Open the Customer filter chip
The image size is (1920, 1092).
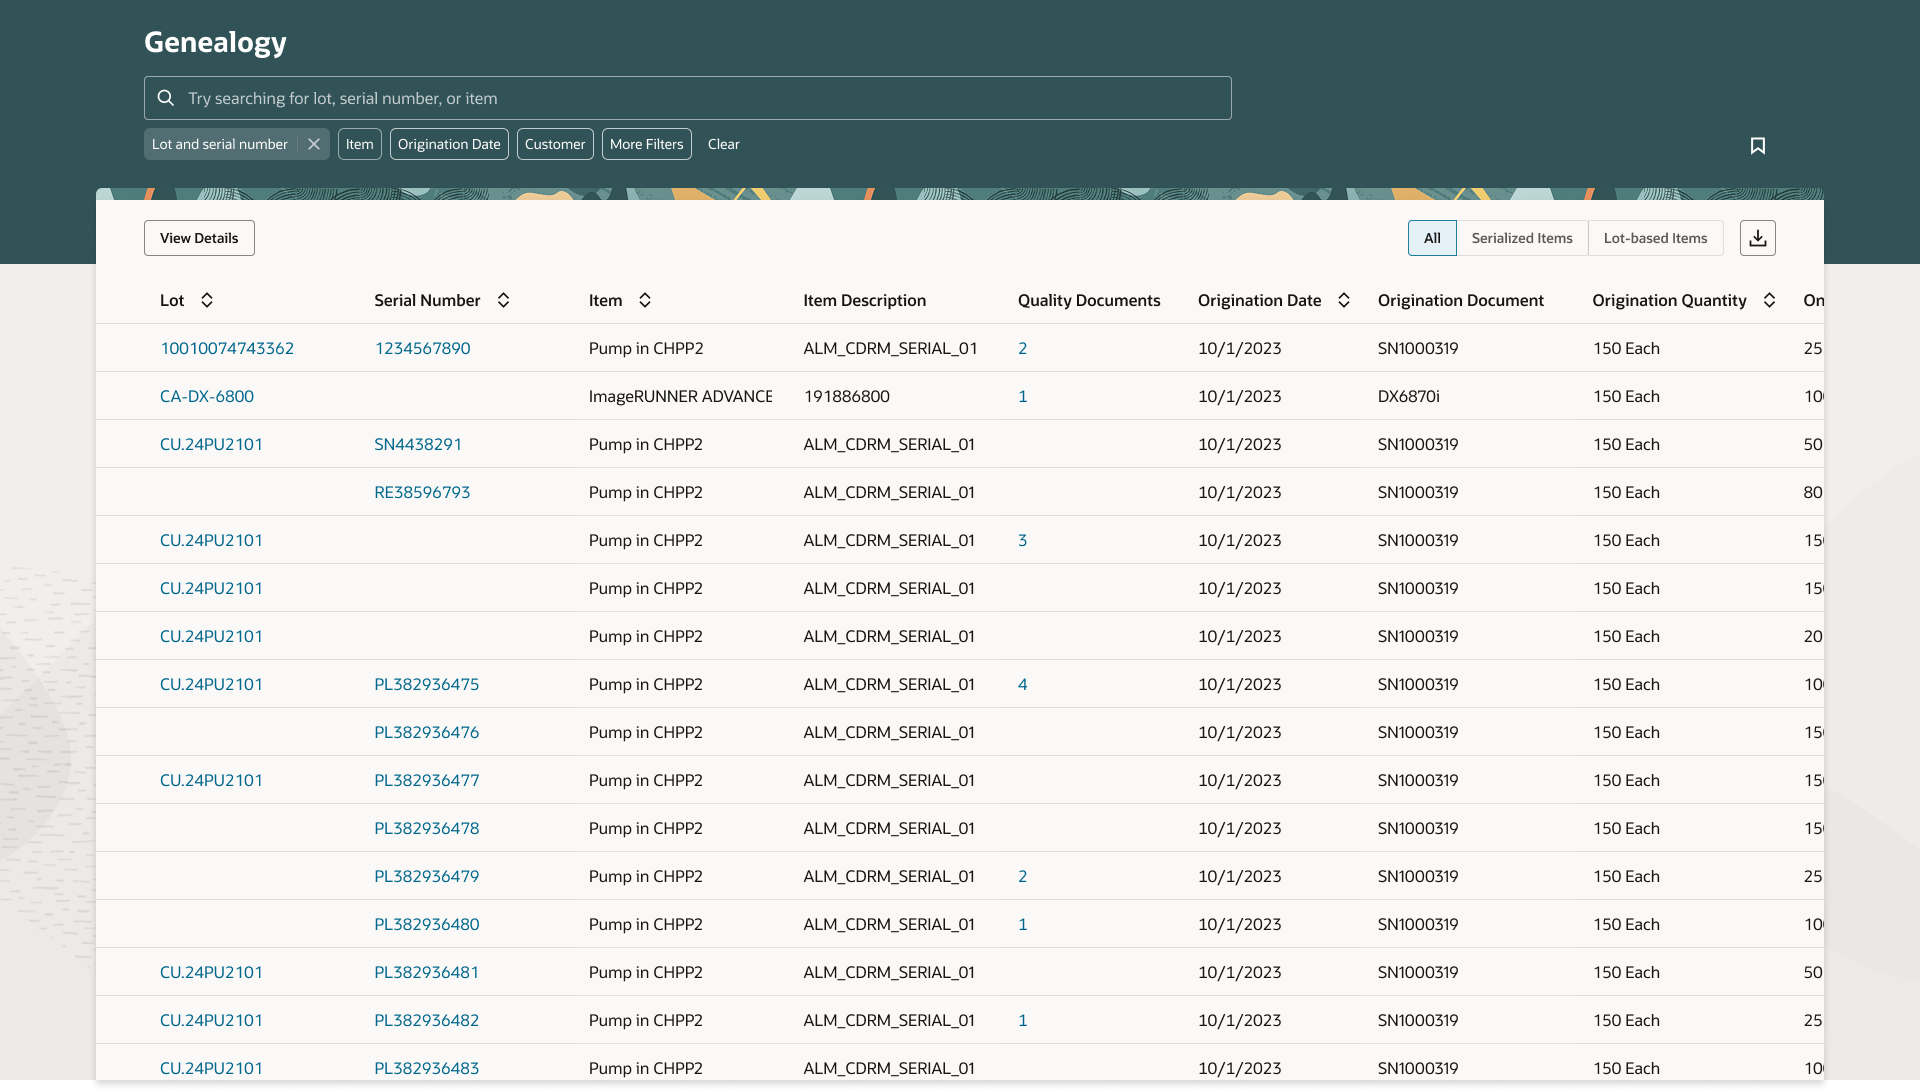coord(555,144)
